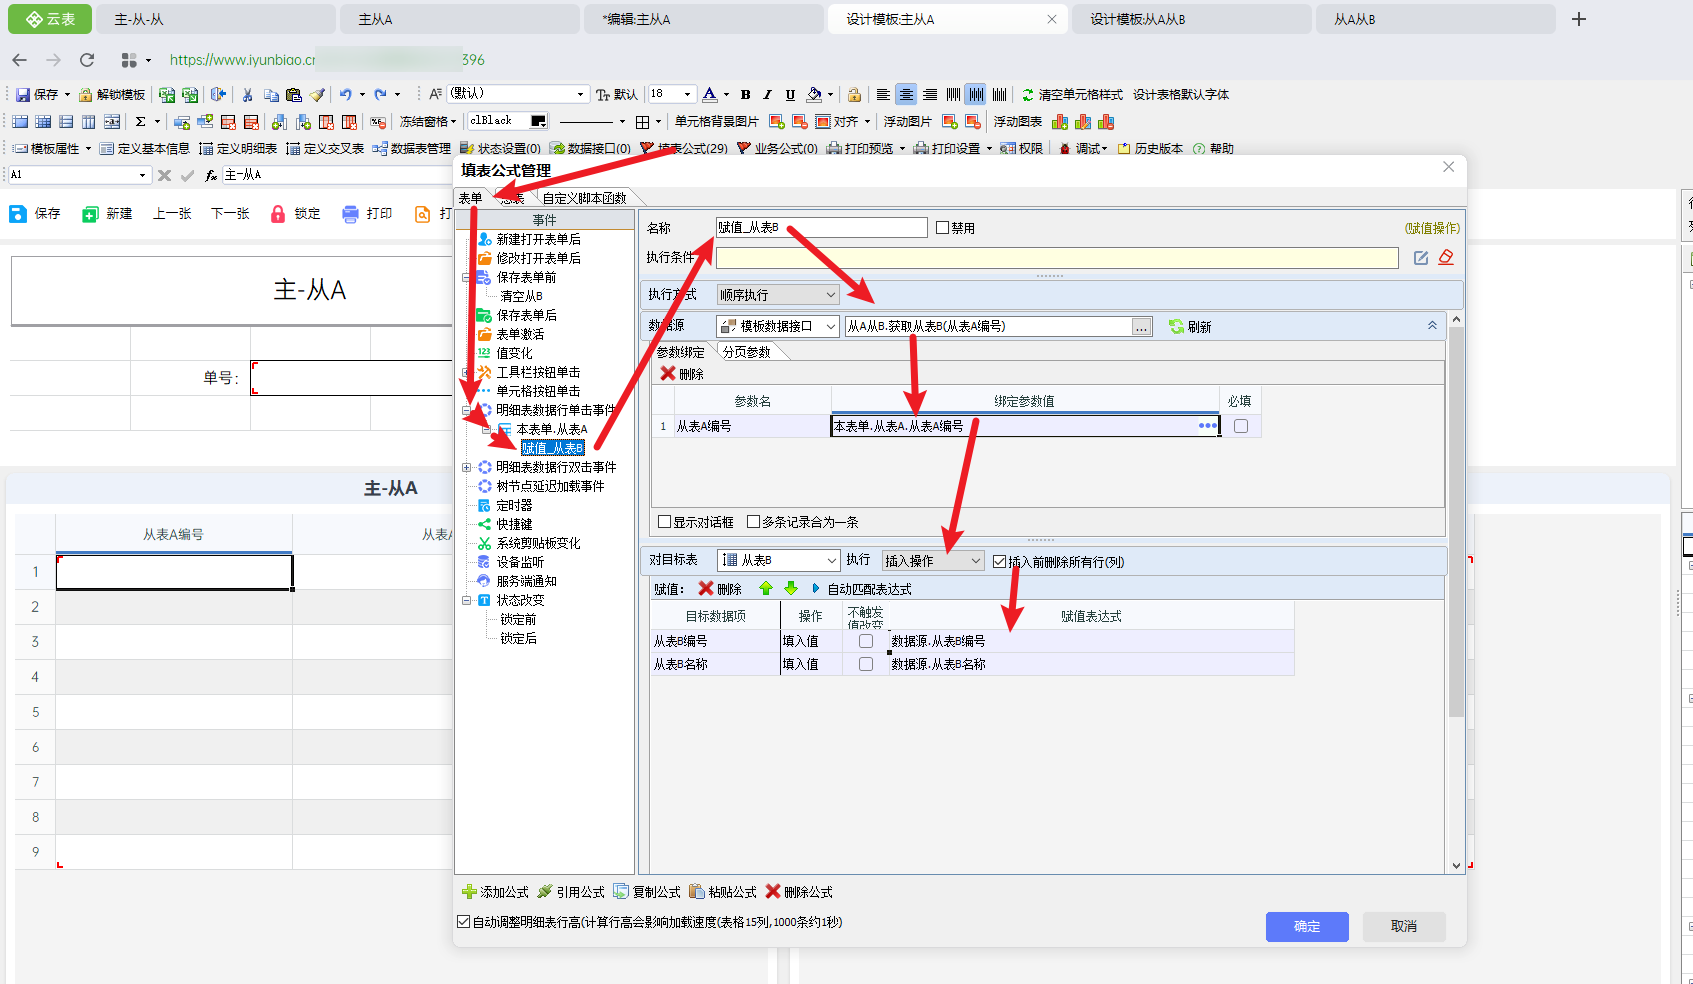Click the scissors cut icon
Image resolution: width=1693 pixels, height=984 pixels.
[248, 95]
